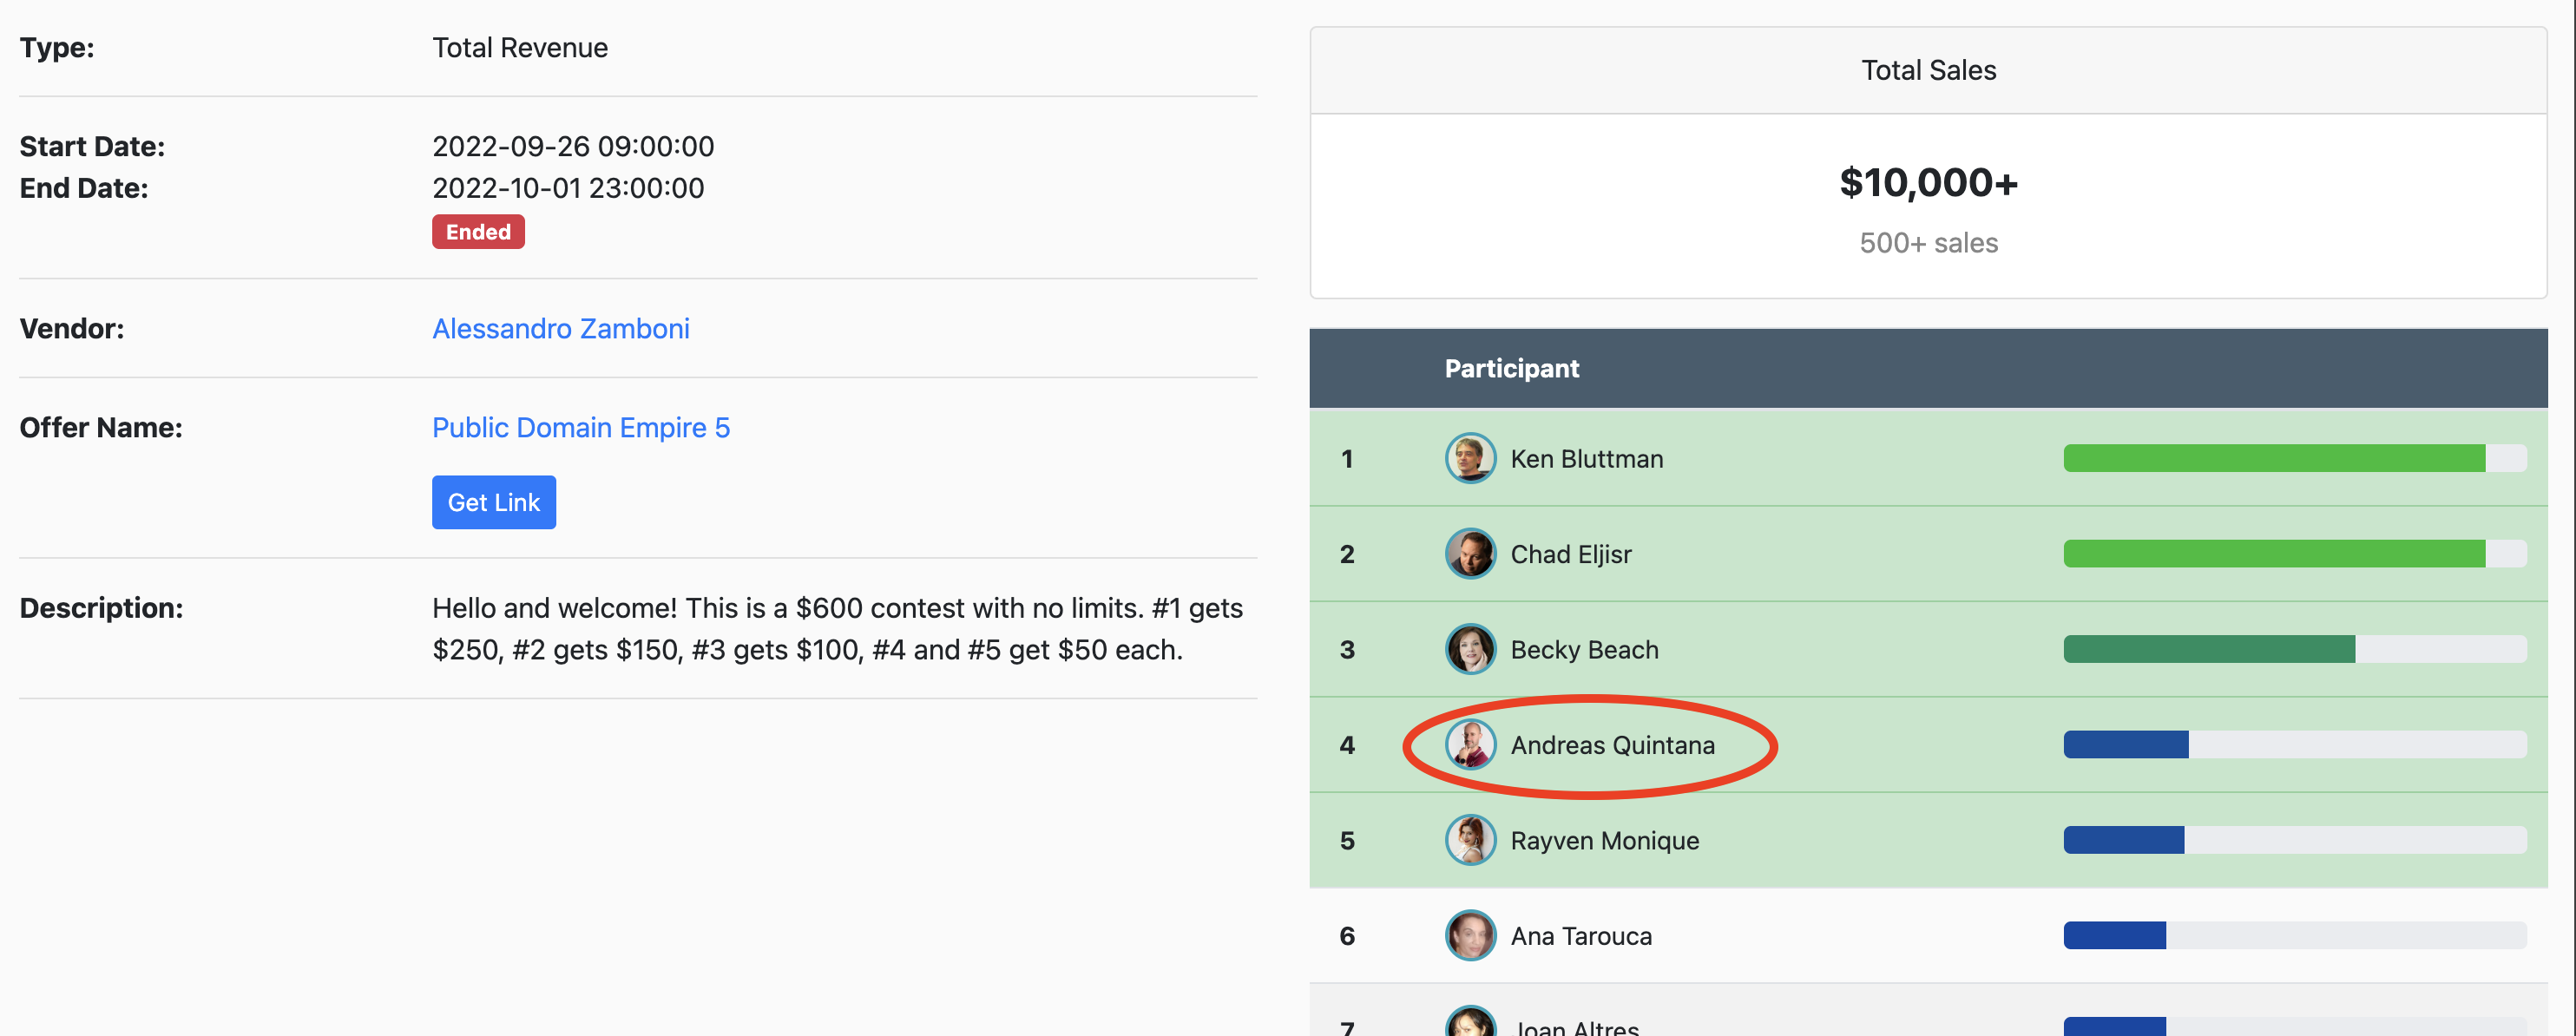Click Ken Bluttman's avatar picture
This screenshot has height=1036, width=2576.
coord(1470,459)
